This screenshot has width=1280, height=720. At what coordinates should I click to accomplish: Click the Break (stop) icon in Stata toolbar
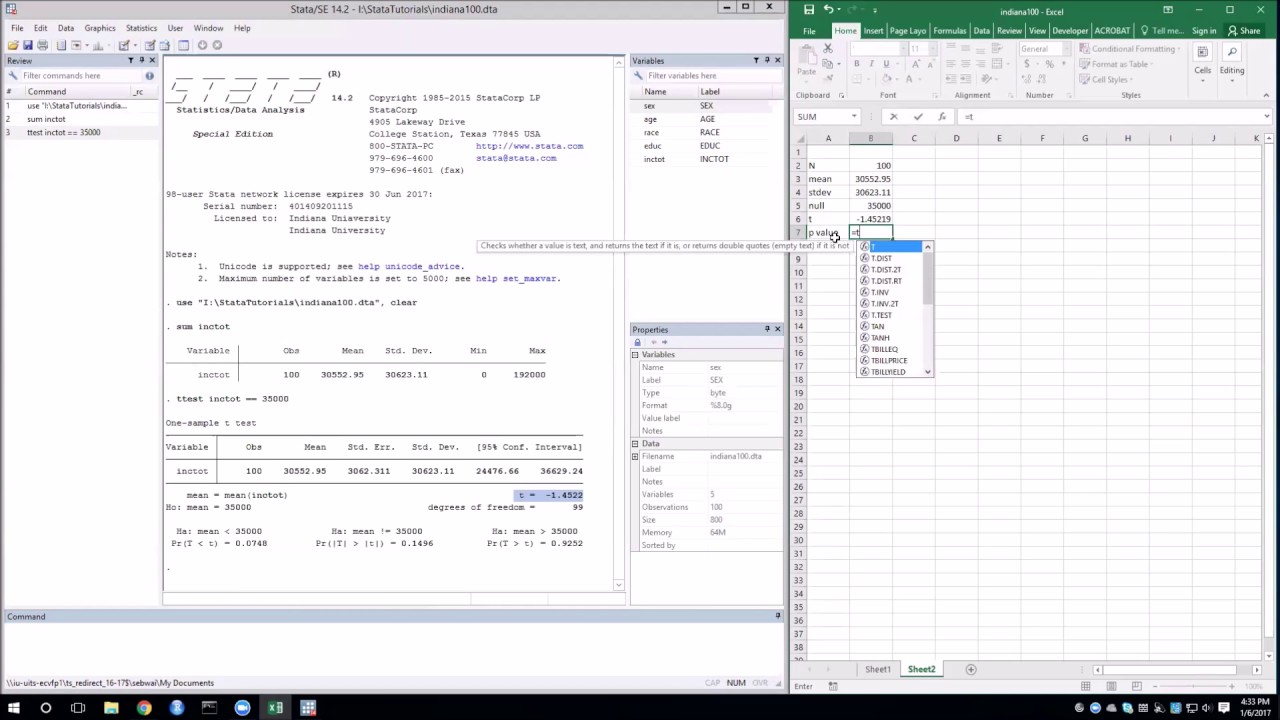tap(217, 45)
